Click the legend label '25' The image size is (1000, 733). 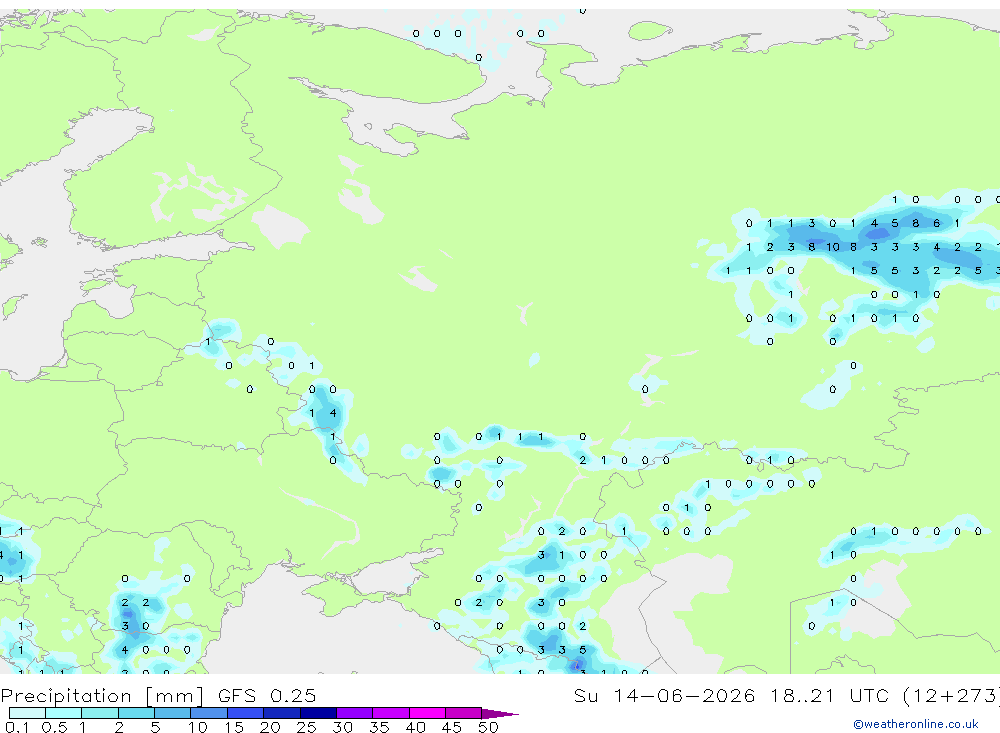(x=307, y=727)
